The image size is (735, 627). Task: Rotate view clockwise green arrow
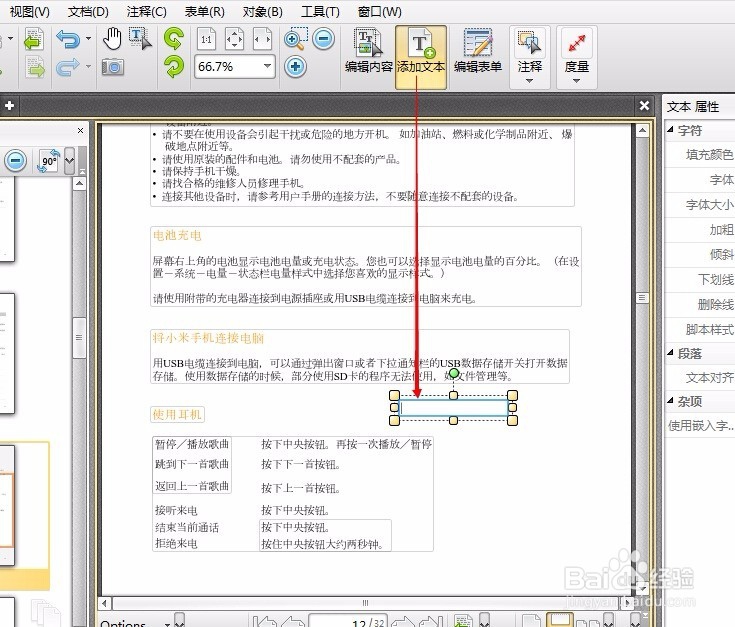click(174, 67)
